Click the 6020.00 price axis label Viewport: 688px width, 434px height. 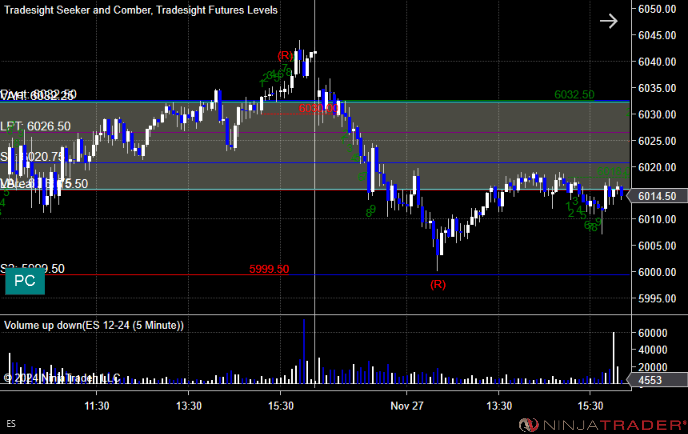(657, 167)
